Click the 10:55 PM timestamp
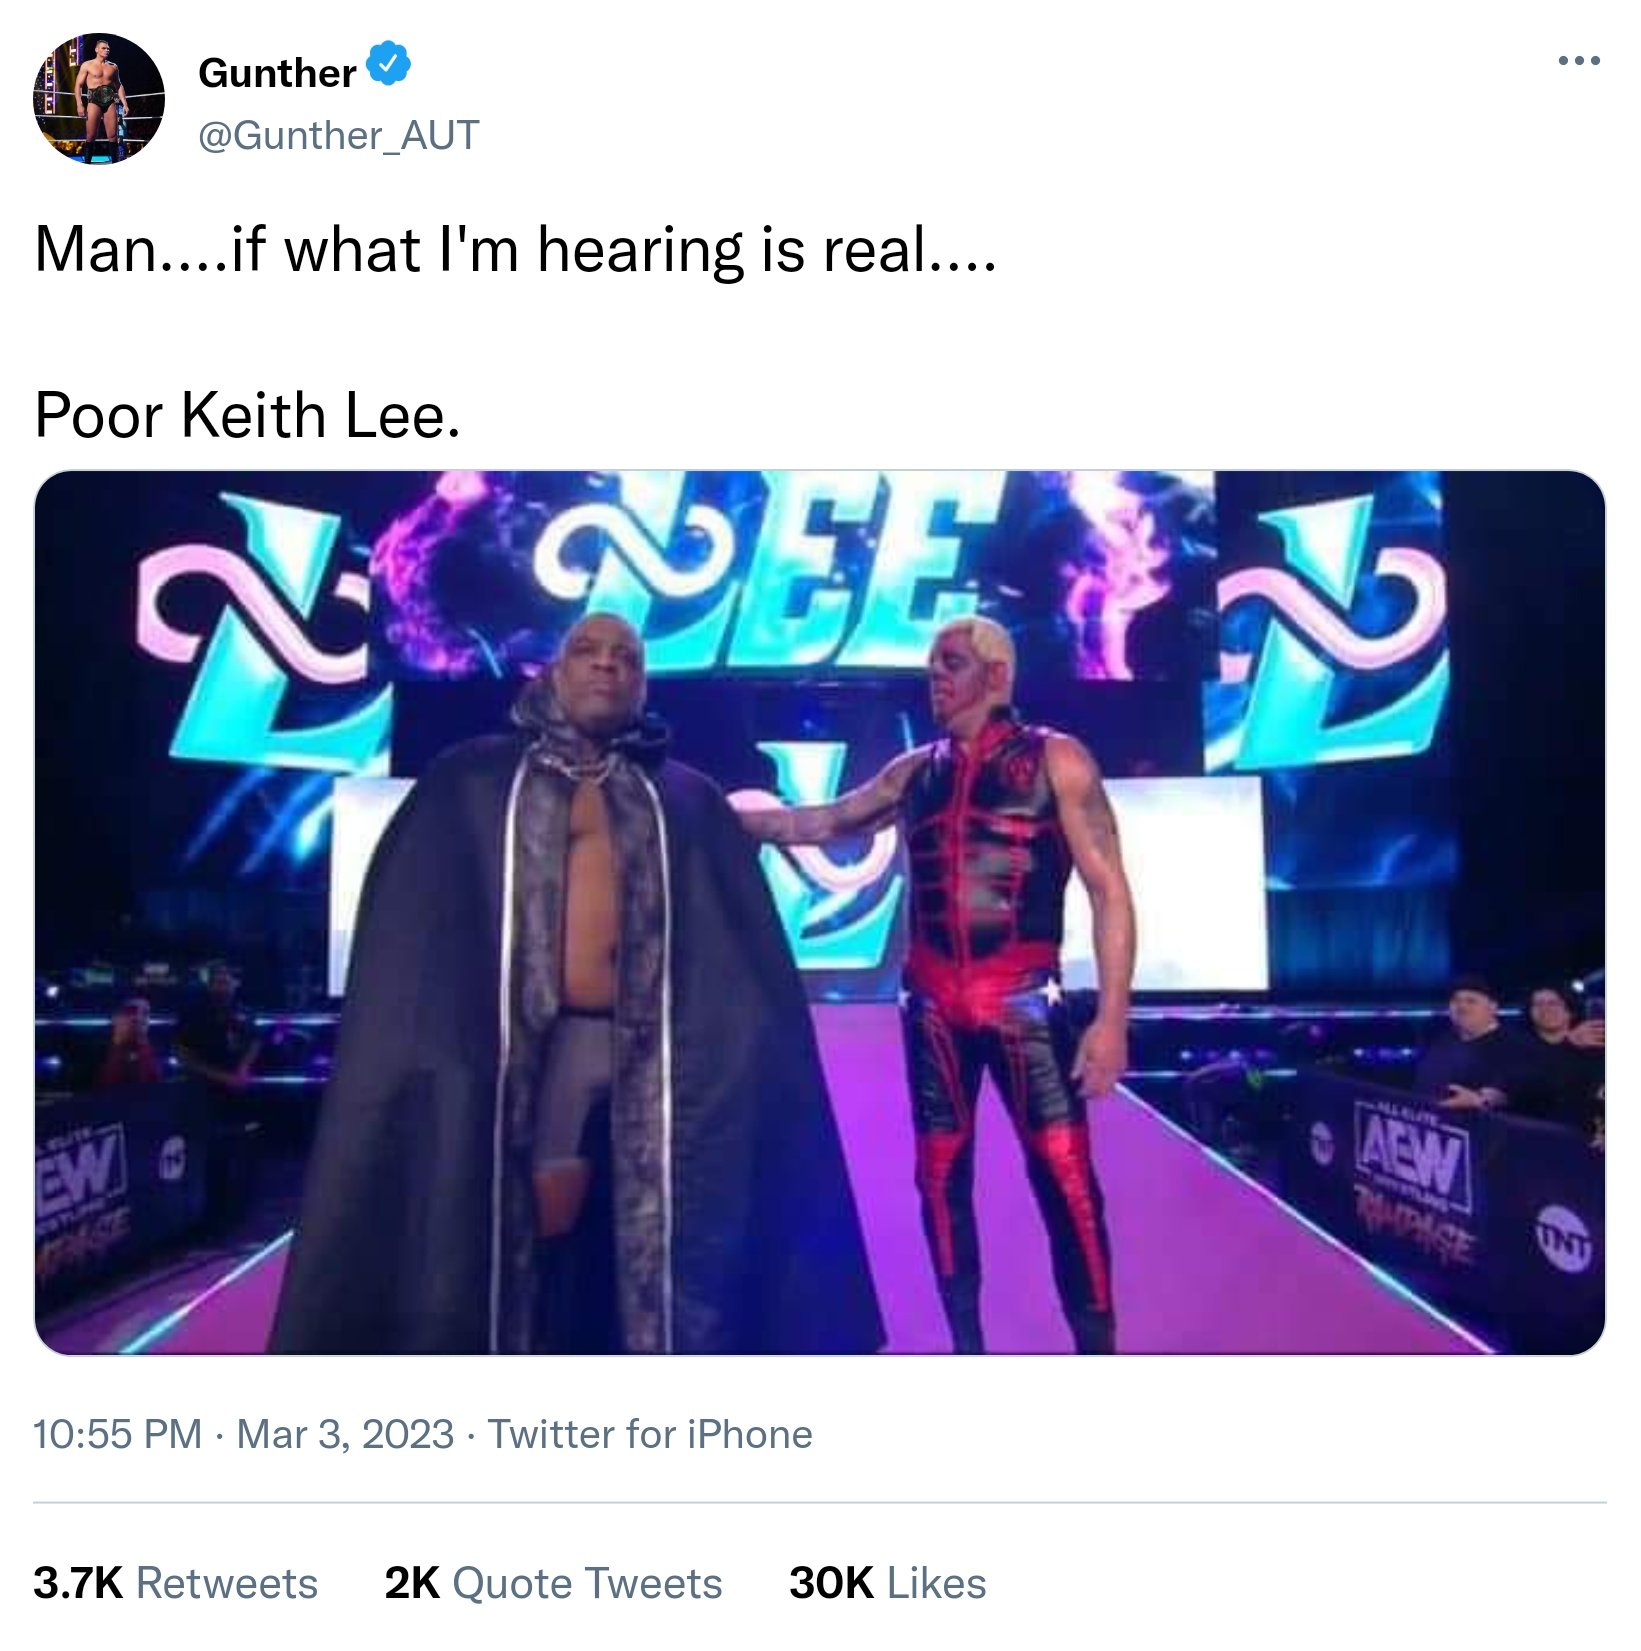The width and height of the screenshot is (1641, 1651). pos(118,1434)
